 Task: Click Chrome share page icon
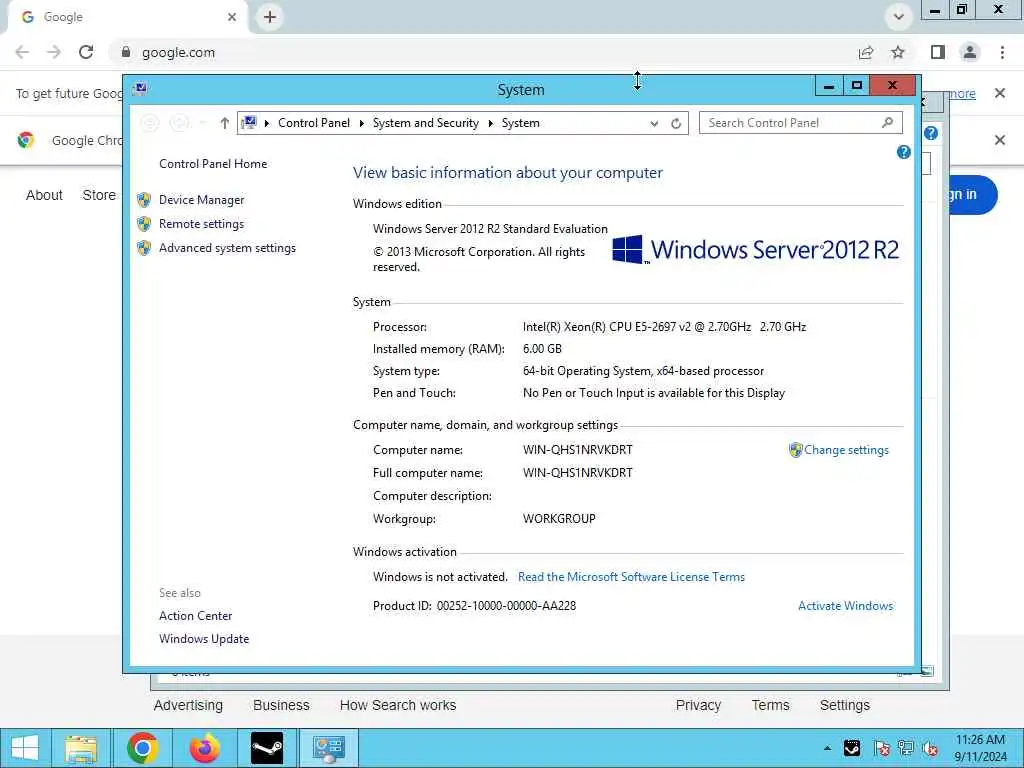866,52
